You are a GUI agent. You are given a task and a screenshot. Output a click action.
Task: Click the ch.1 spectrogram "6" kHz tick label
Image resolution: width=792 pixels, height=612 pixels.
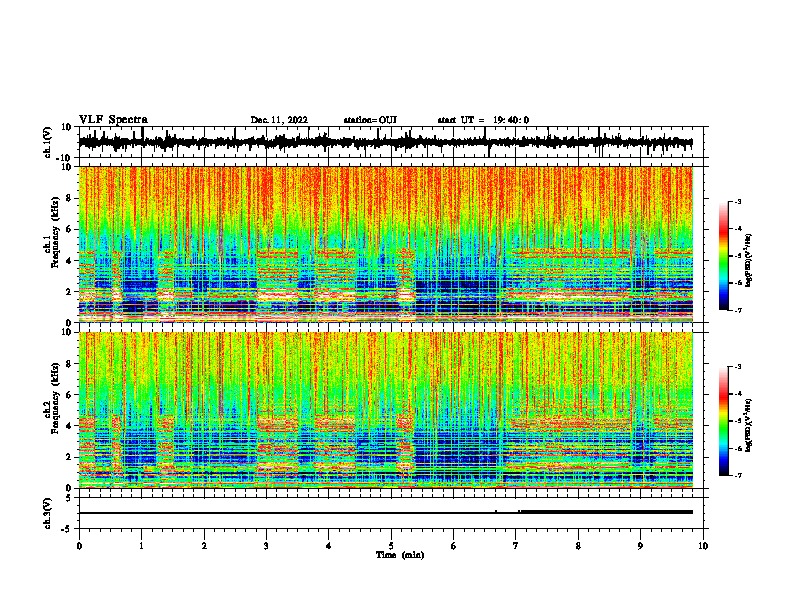click(x=69, y=229)
